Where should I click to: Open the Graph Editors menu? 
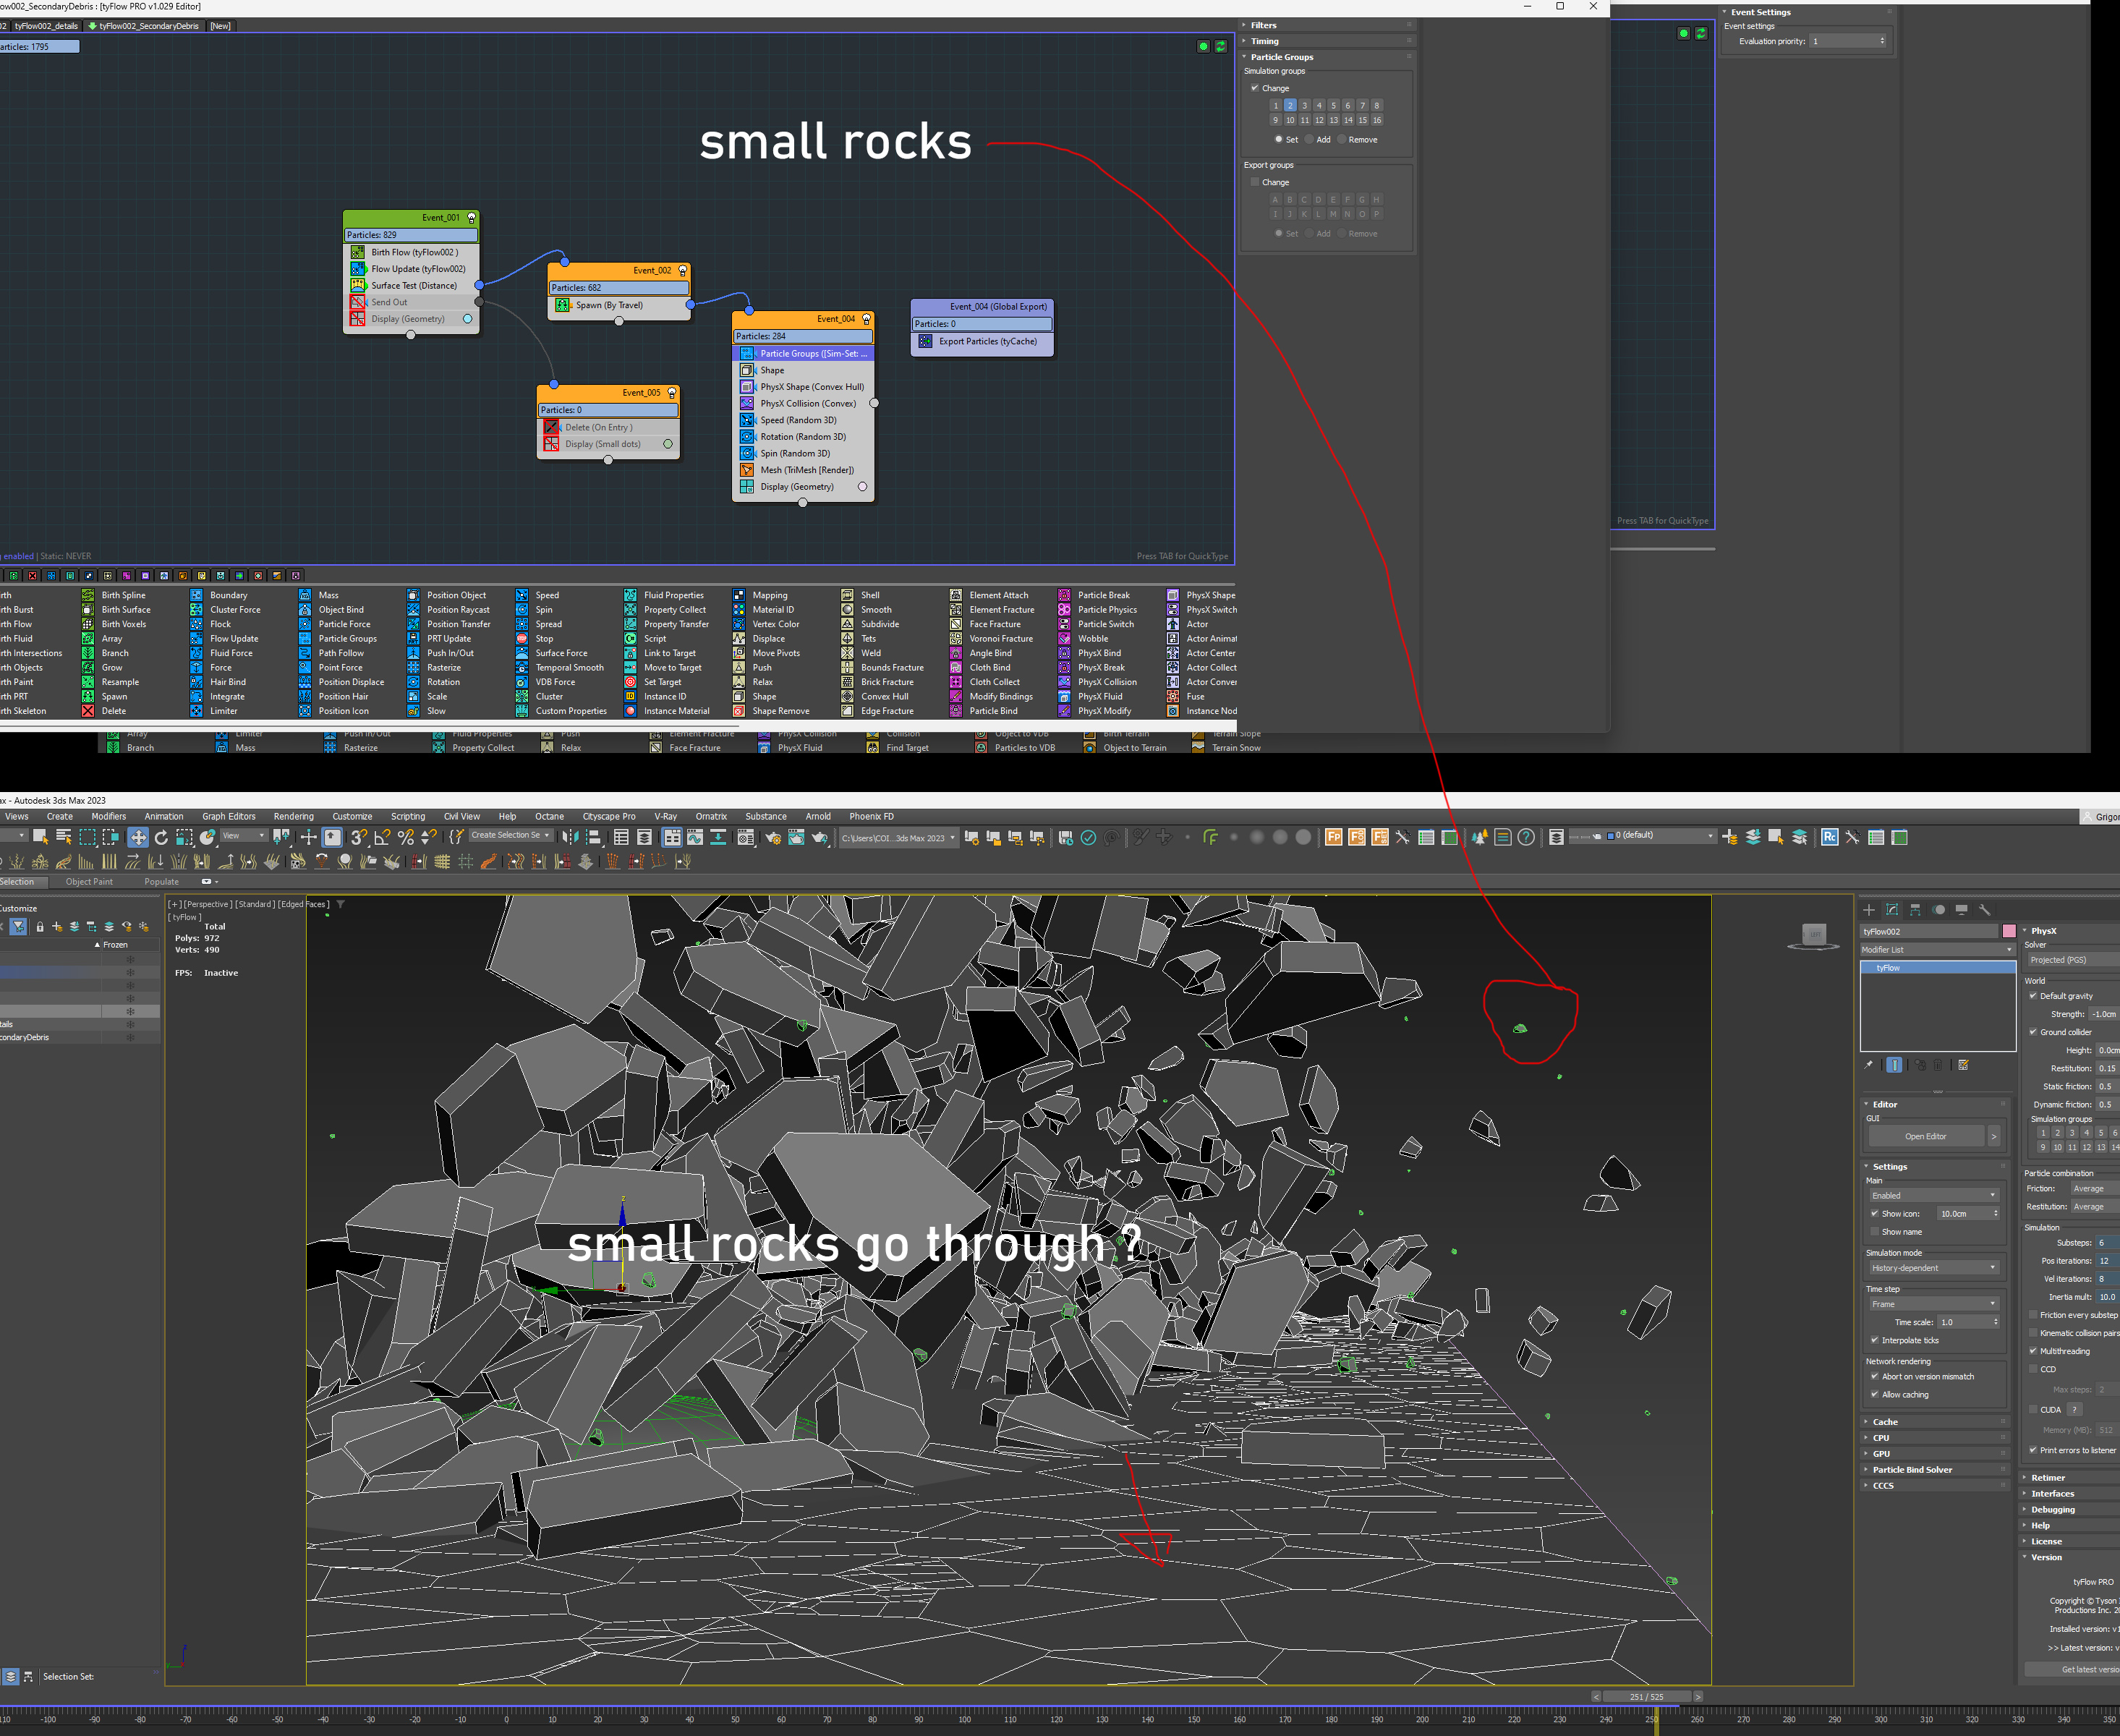pyautogui.click(x=228, y=817)
